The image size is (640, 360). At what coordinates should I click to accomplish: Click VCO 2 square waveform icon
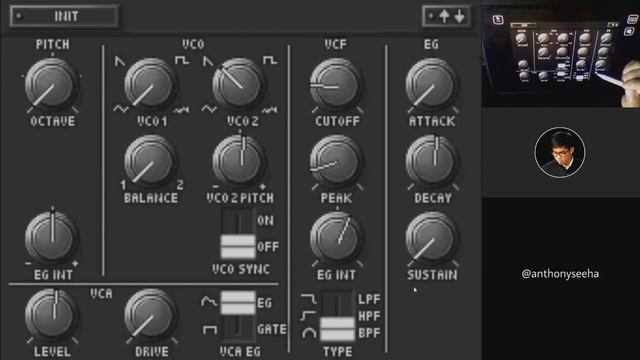270,60
